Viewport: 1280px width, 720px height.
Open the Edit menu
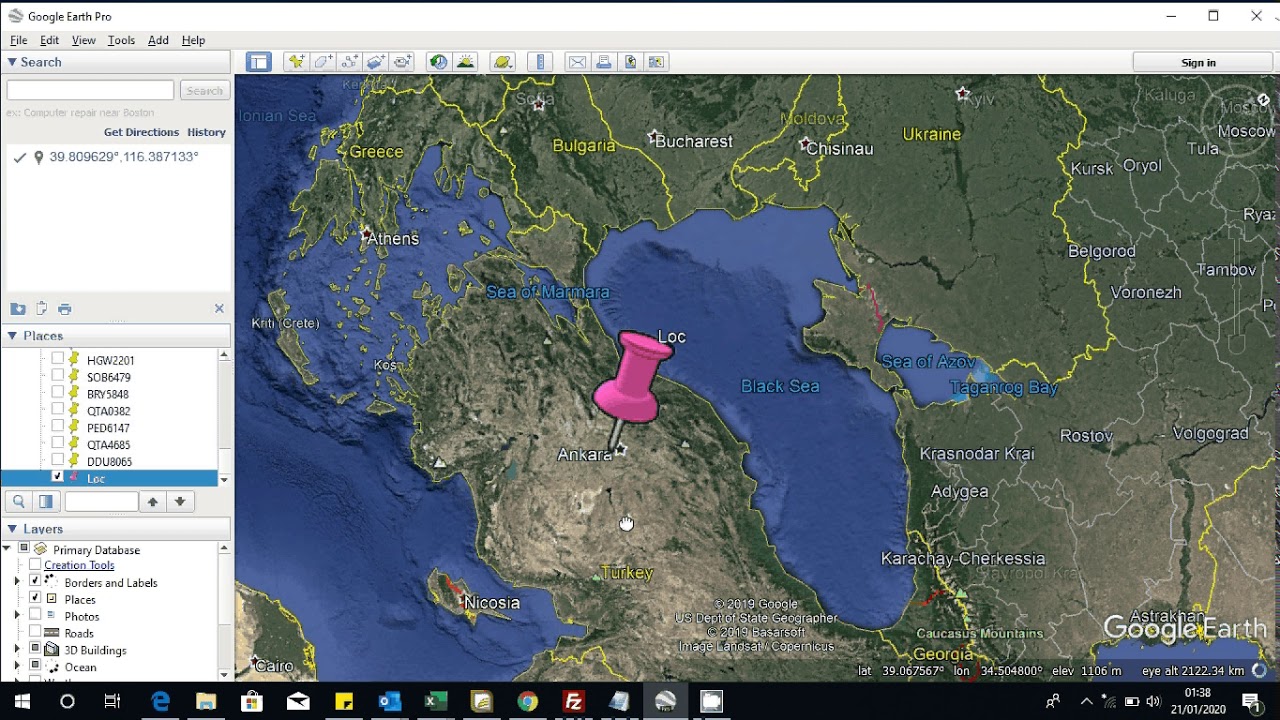(49, 40)
